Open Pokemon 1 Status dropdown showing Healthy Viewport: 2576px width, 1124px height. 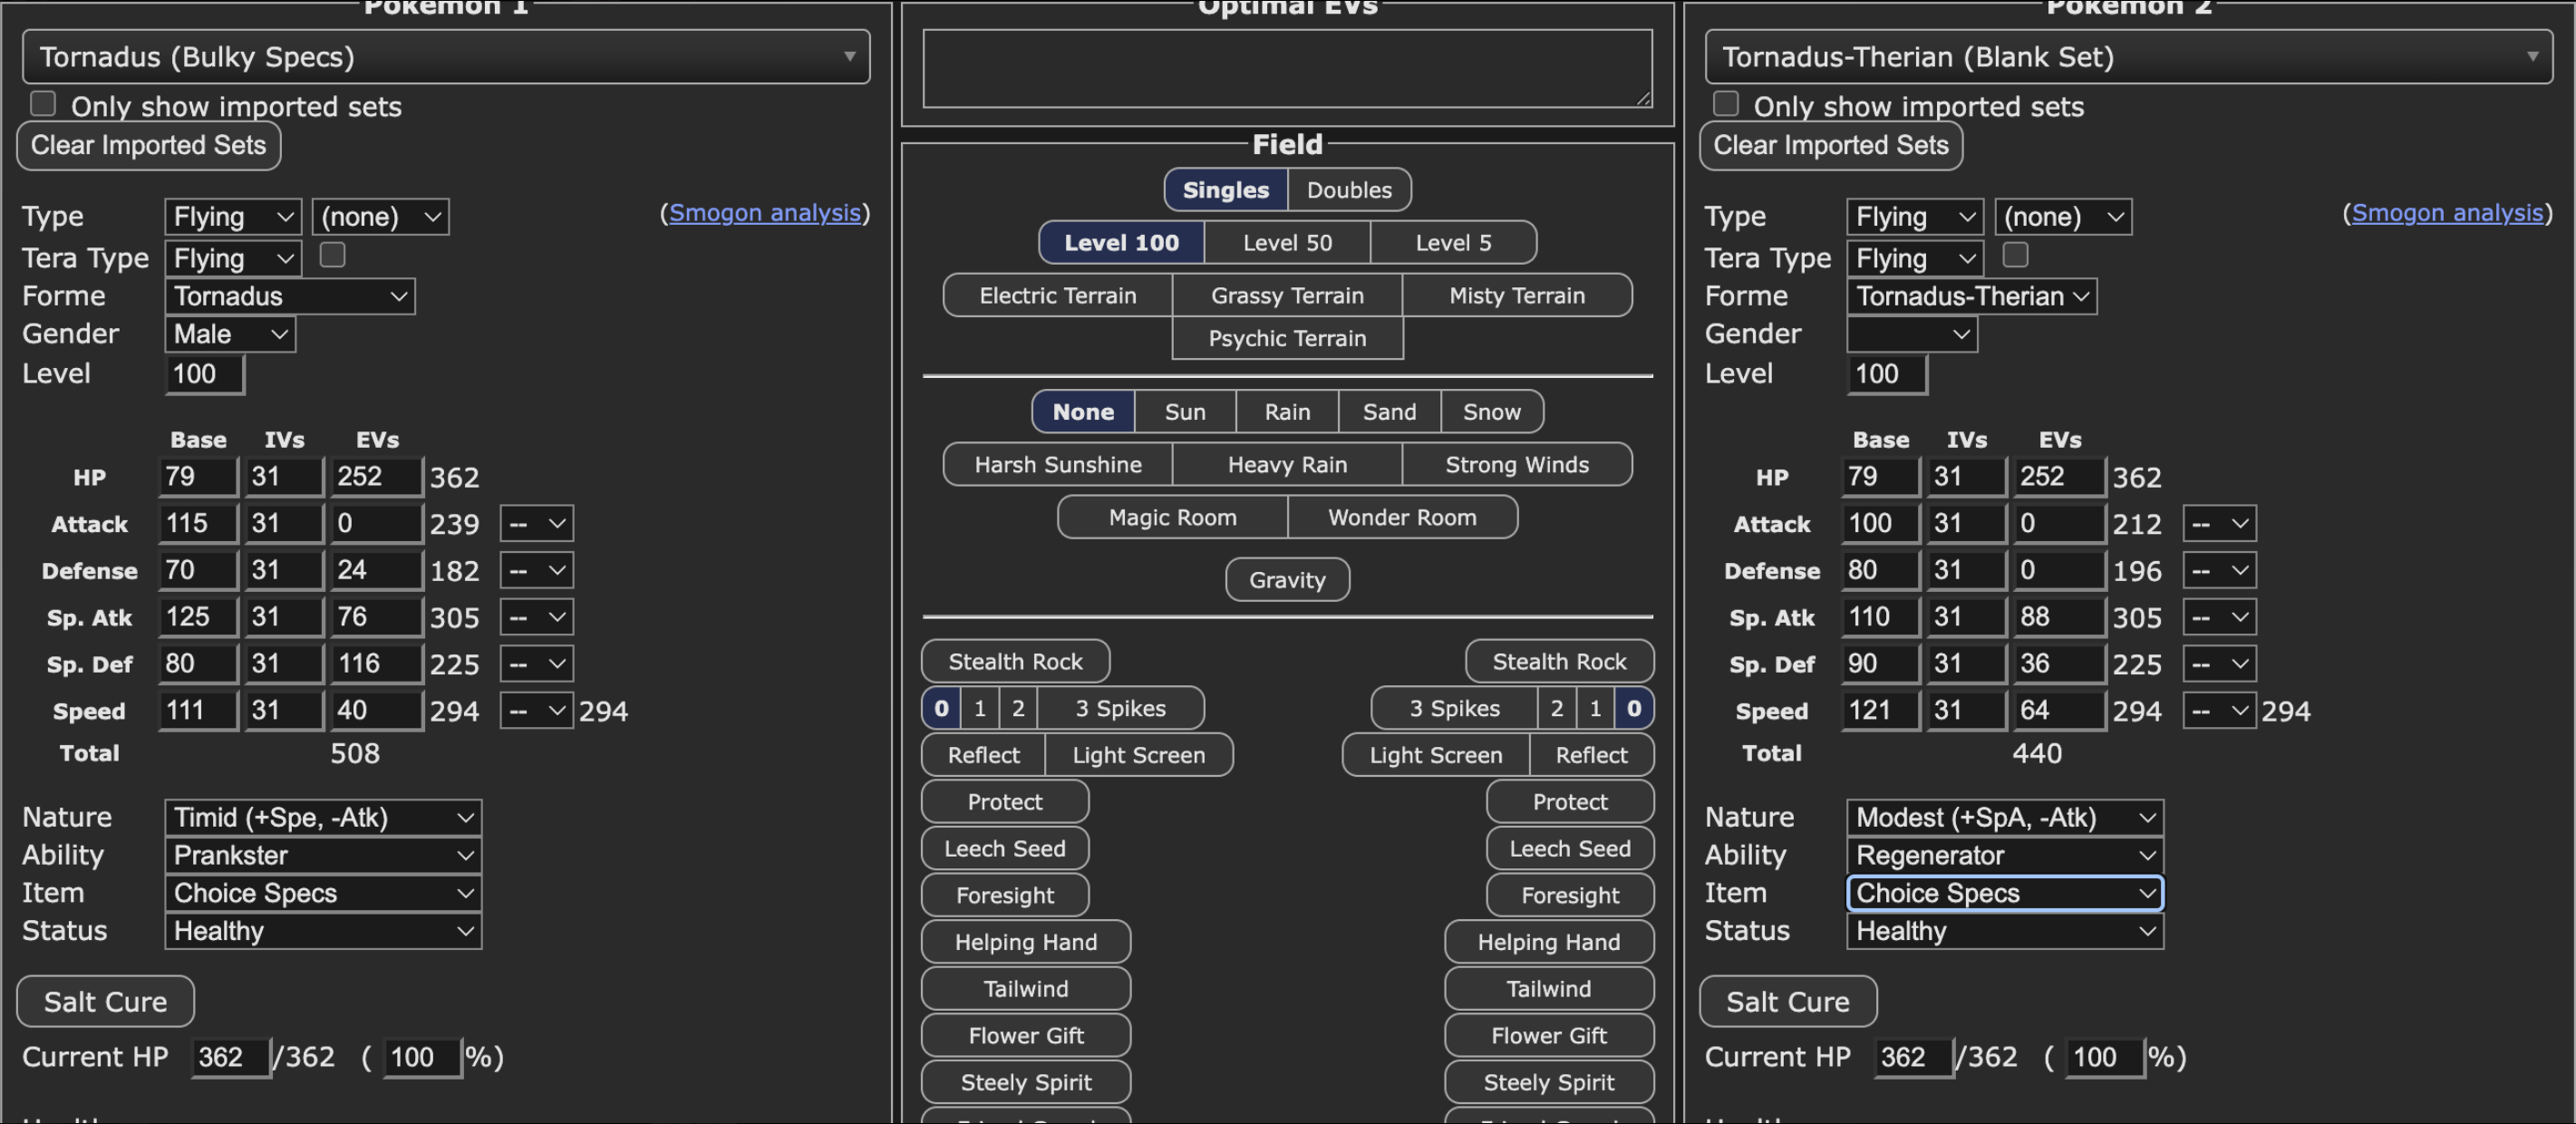323,932
